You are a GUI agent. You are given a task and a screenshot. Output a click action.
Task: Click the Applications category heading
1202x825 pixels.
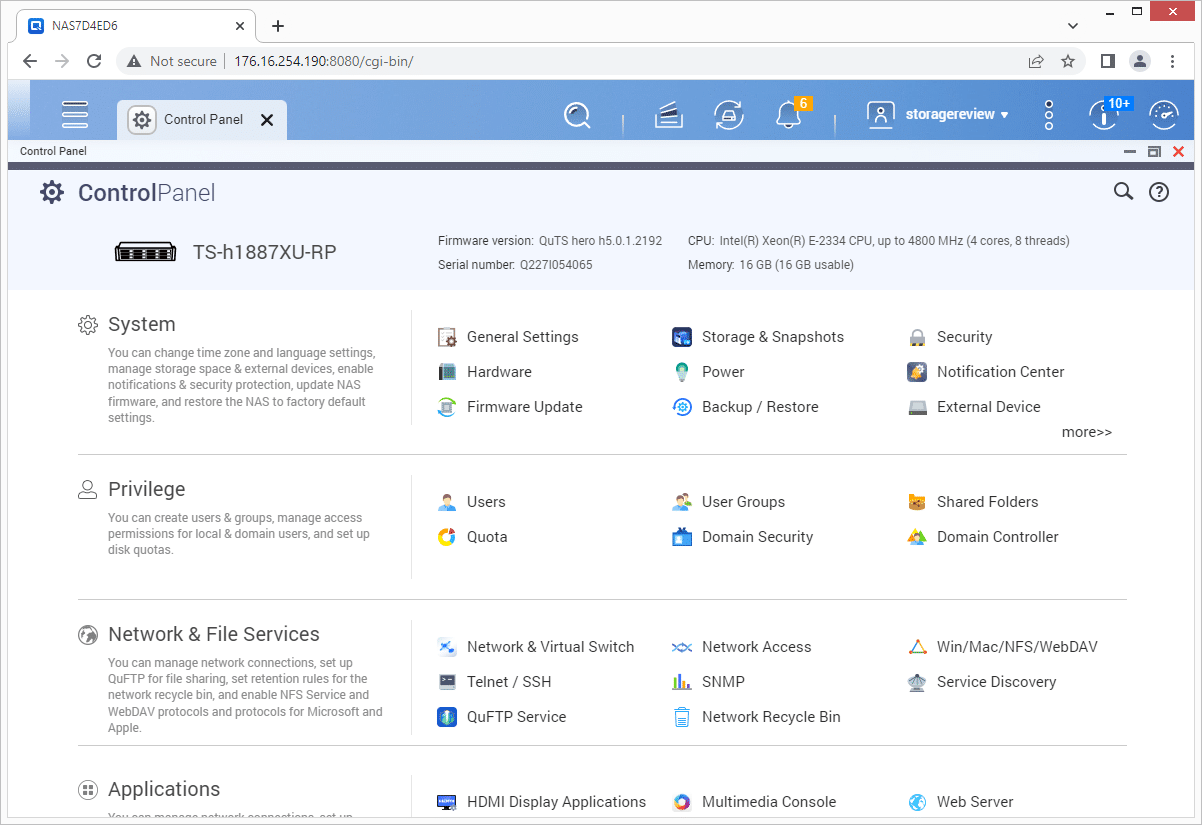coord(164,789)
